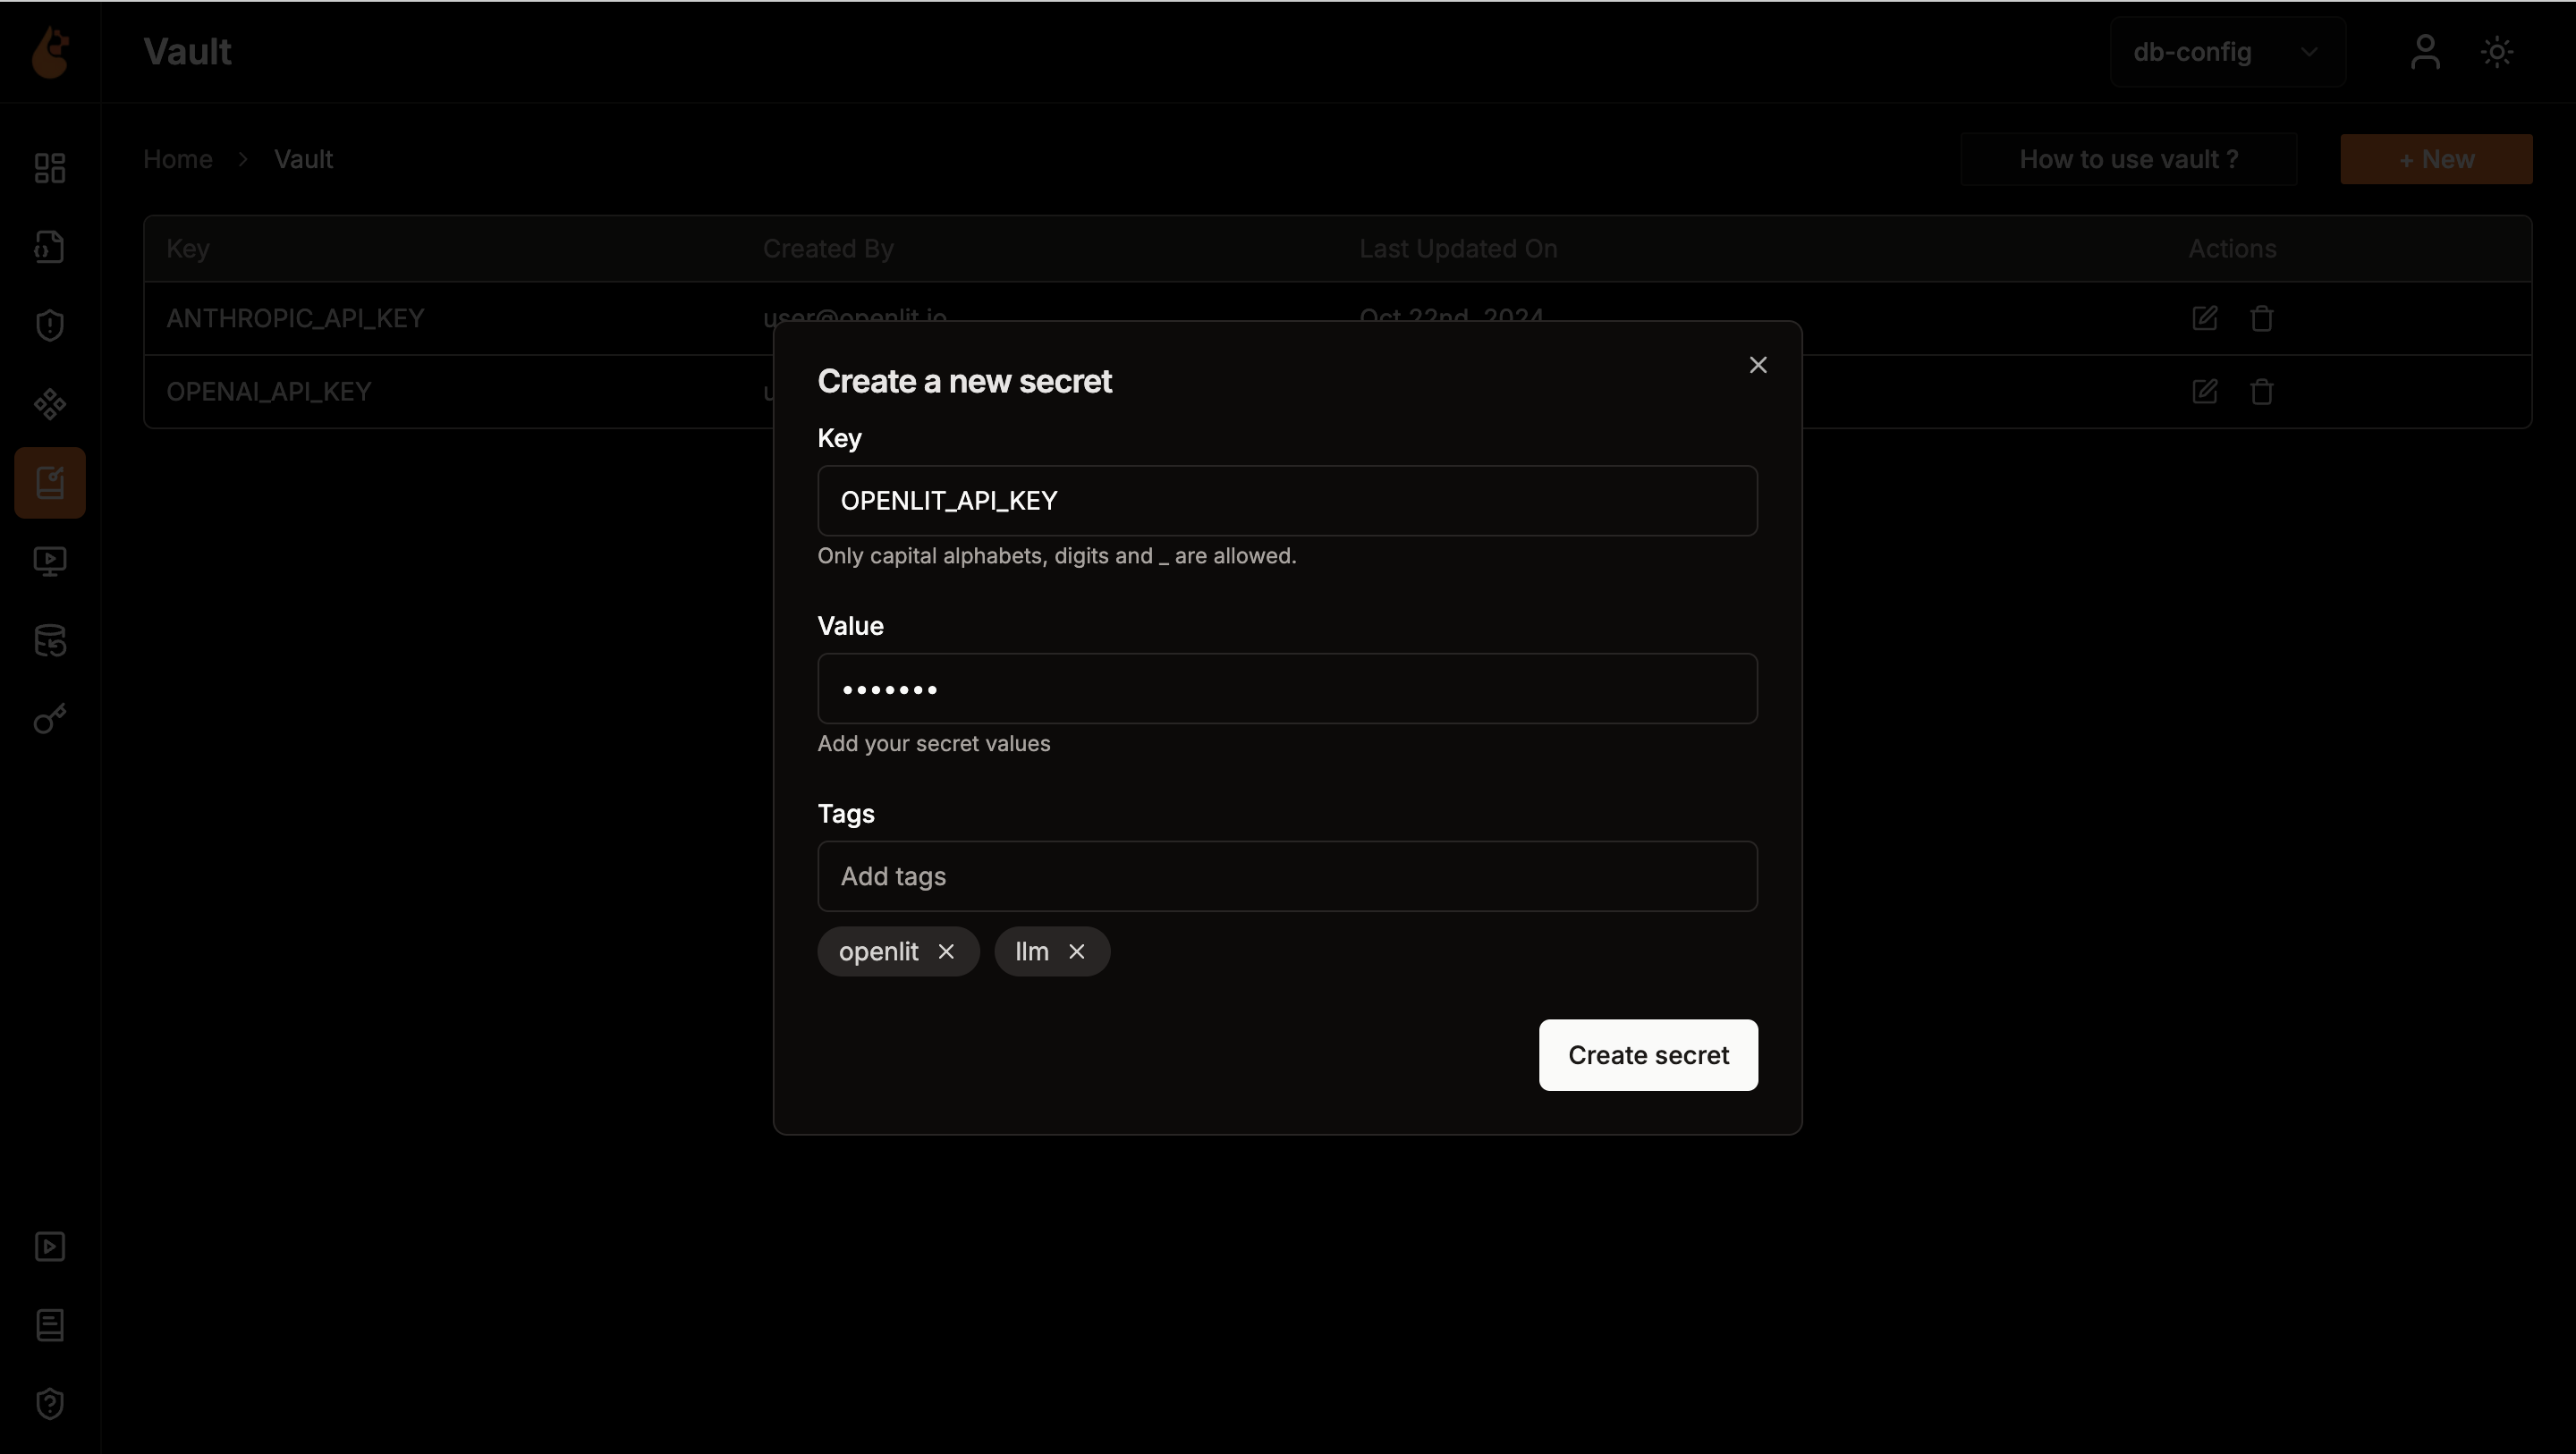Open the API keys key icon
This screenshot has height=1454, width=2576.
(x=50, y=719)
